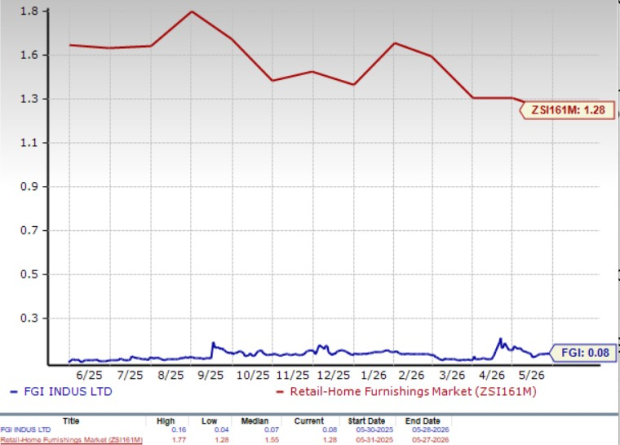Screen dimensions: 620x445
Task: Click the 0.16 High value for FGI
Action: coord(178,430)
